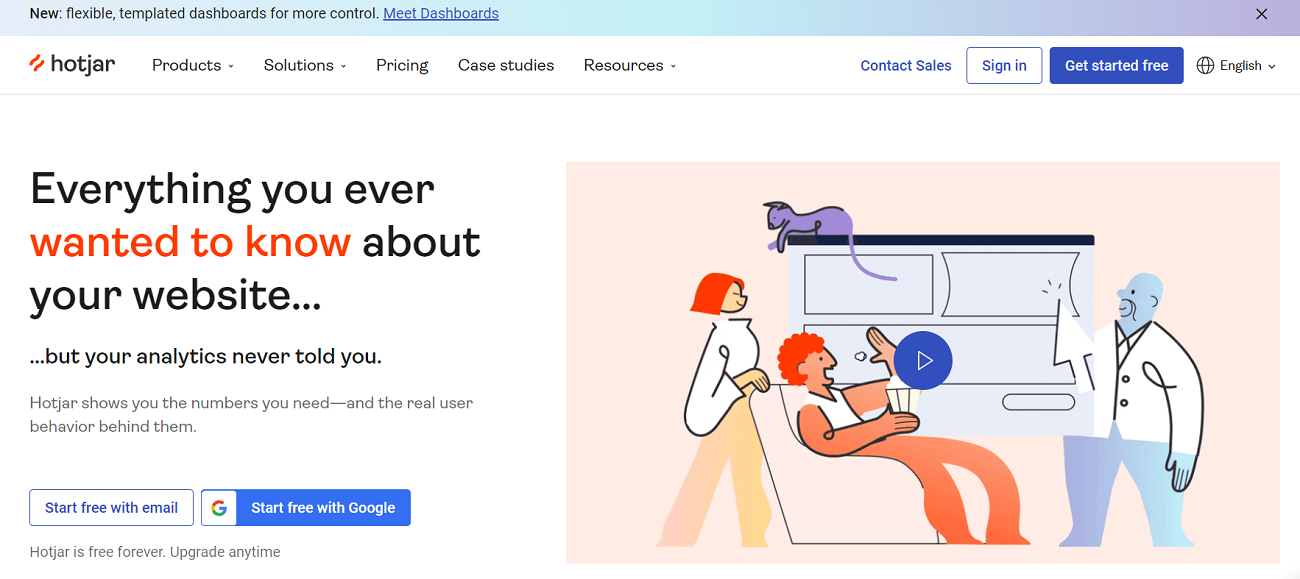Click the 'New: flexible, templated dashboards' banner text

(205, 14)
